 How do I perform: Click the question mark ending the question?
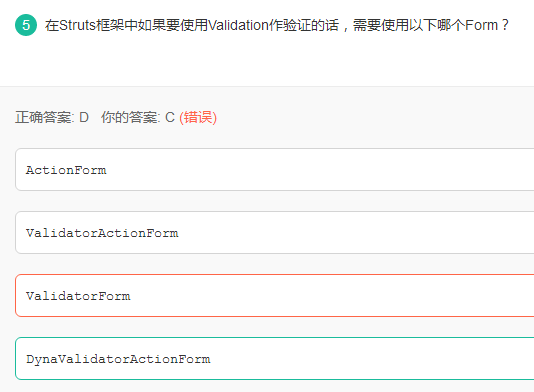pos(505,25)
